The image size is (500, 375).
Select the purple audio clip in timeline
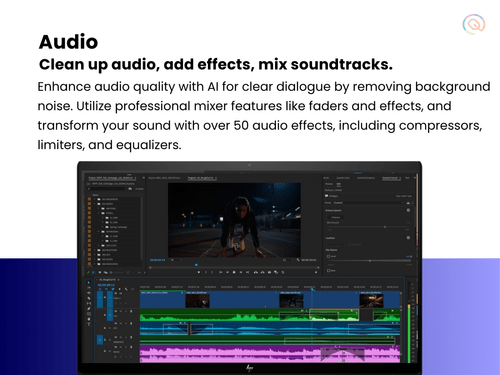[270, 354]
